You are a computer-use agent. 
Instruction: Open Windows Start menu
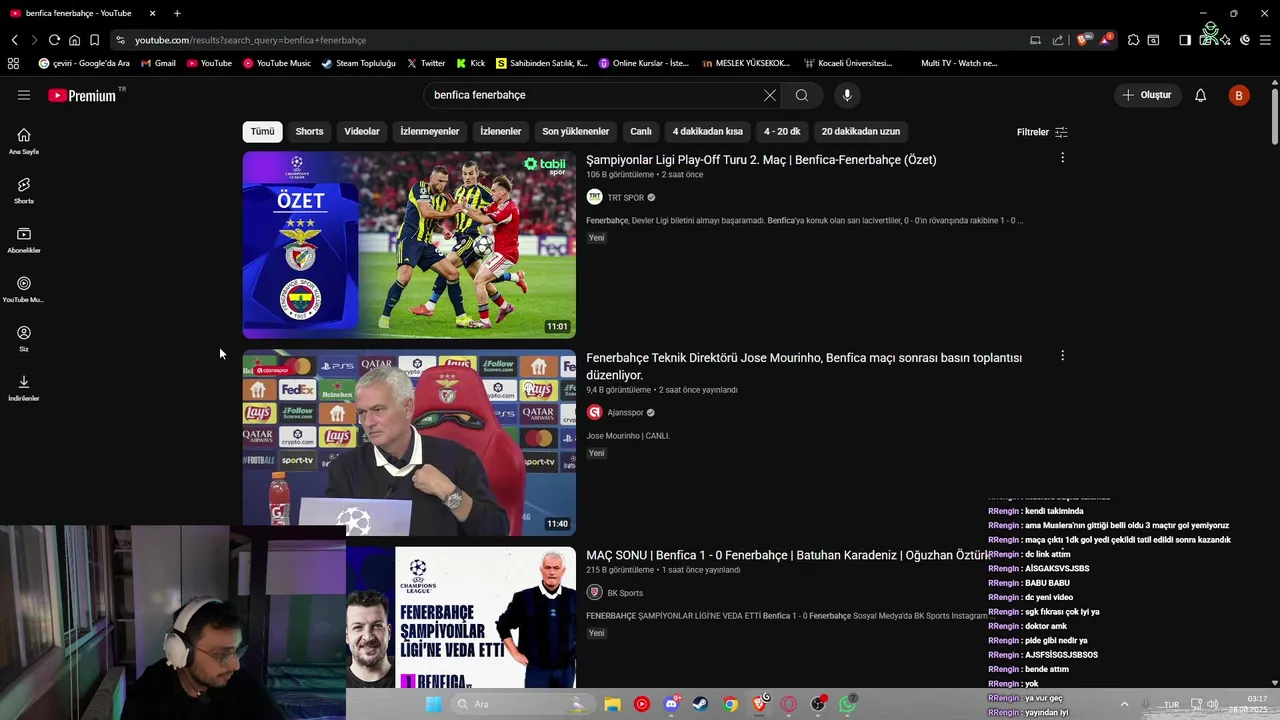433,704
